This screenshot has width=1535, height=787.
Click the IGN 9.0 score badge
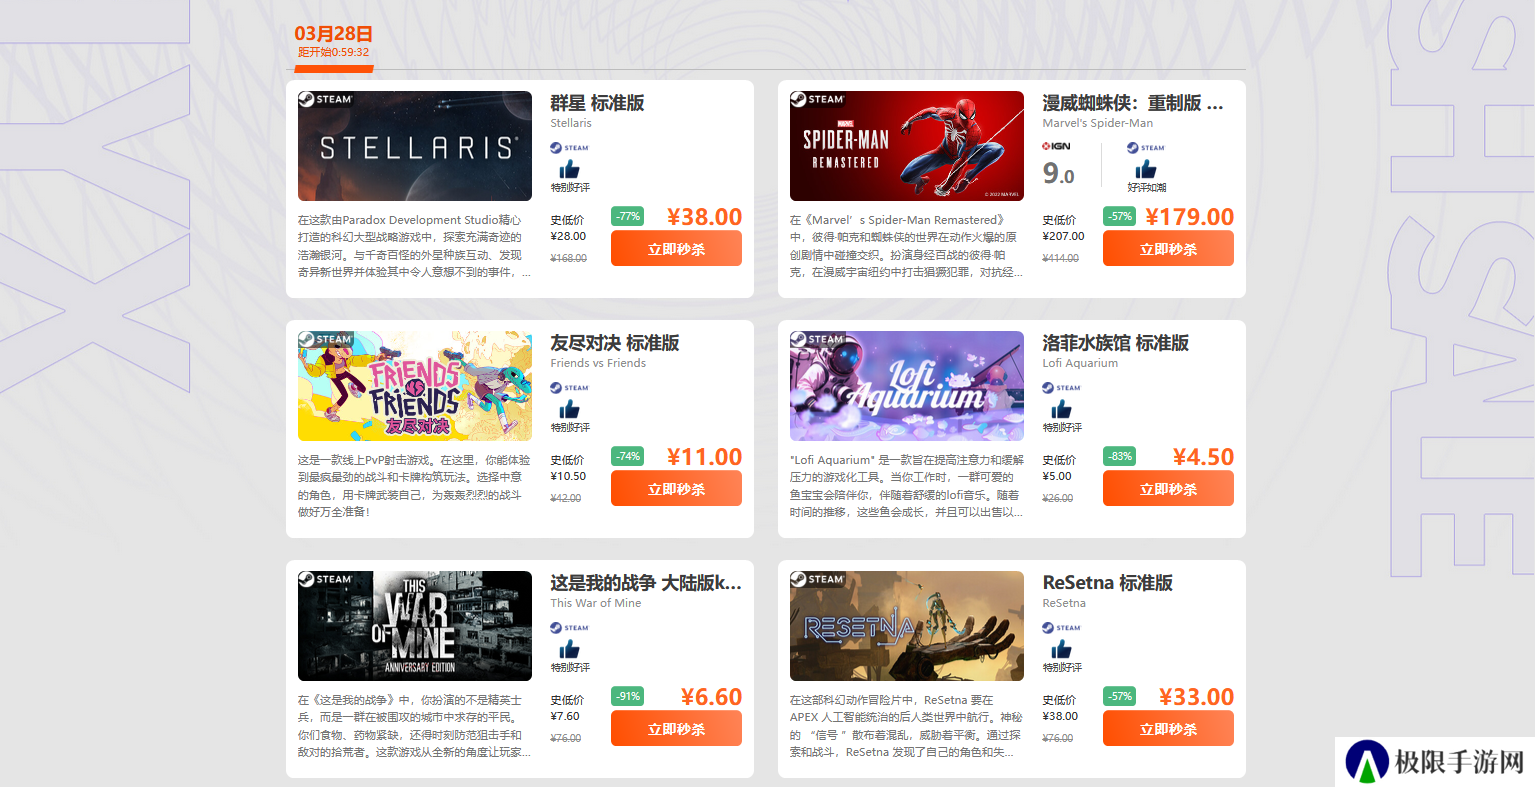(x=1058, y=165)
